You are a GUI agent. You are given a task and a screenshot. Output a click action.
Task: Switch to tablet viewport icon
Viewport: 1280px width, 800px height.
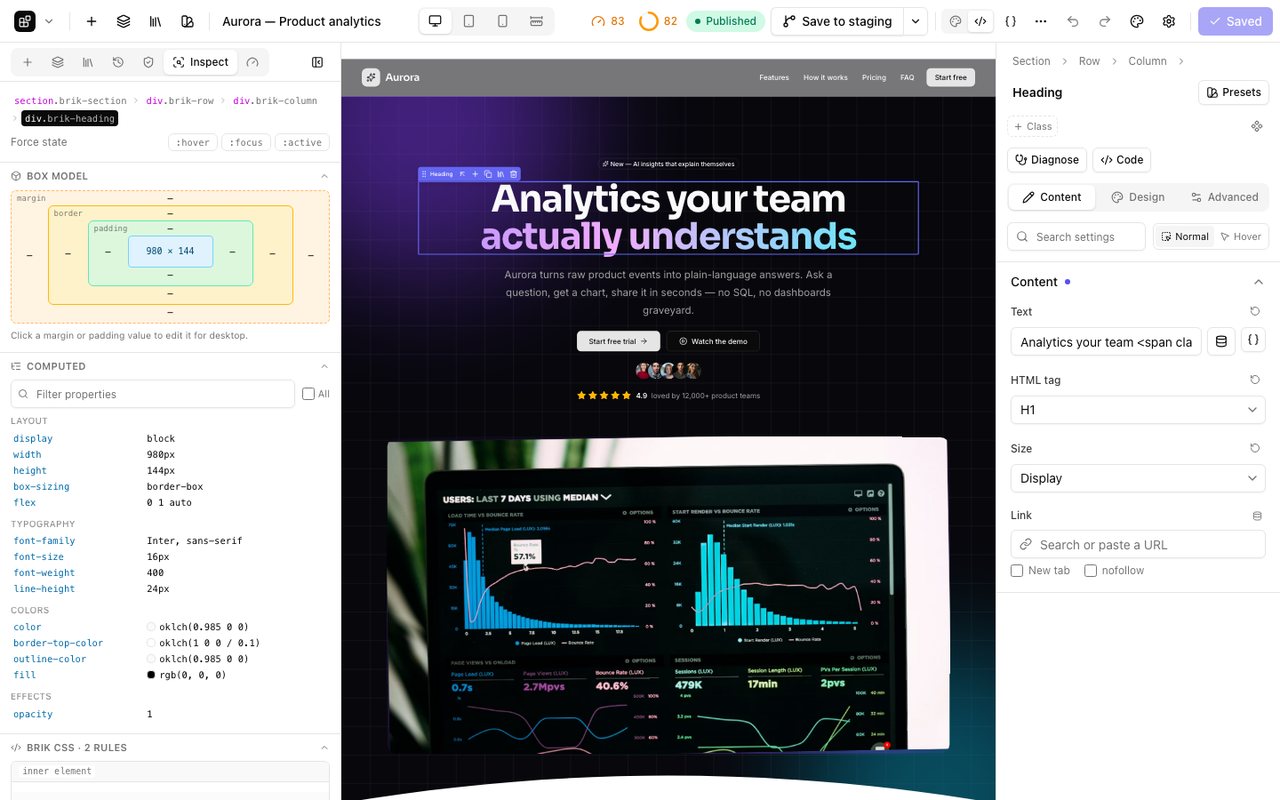(469, 21)
